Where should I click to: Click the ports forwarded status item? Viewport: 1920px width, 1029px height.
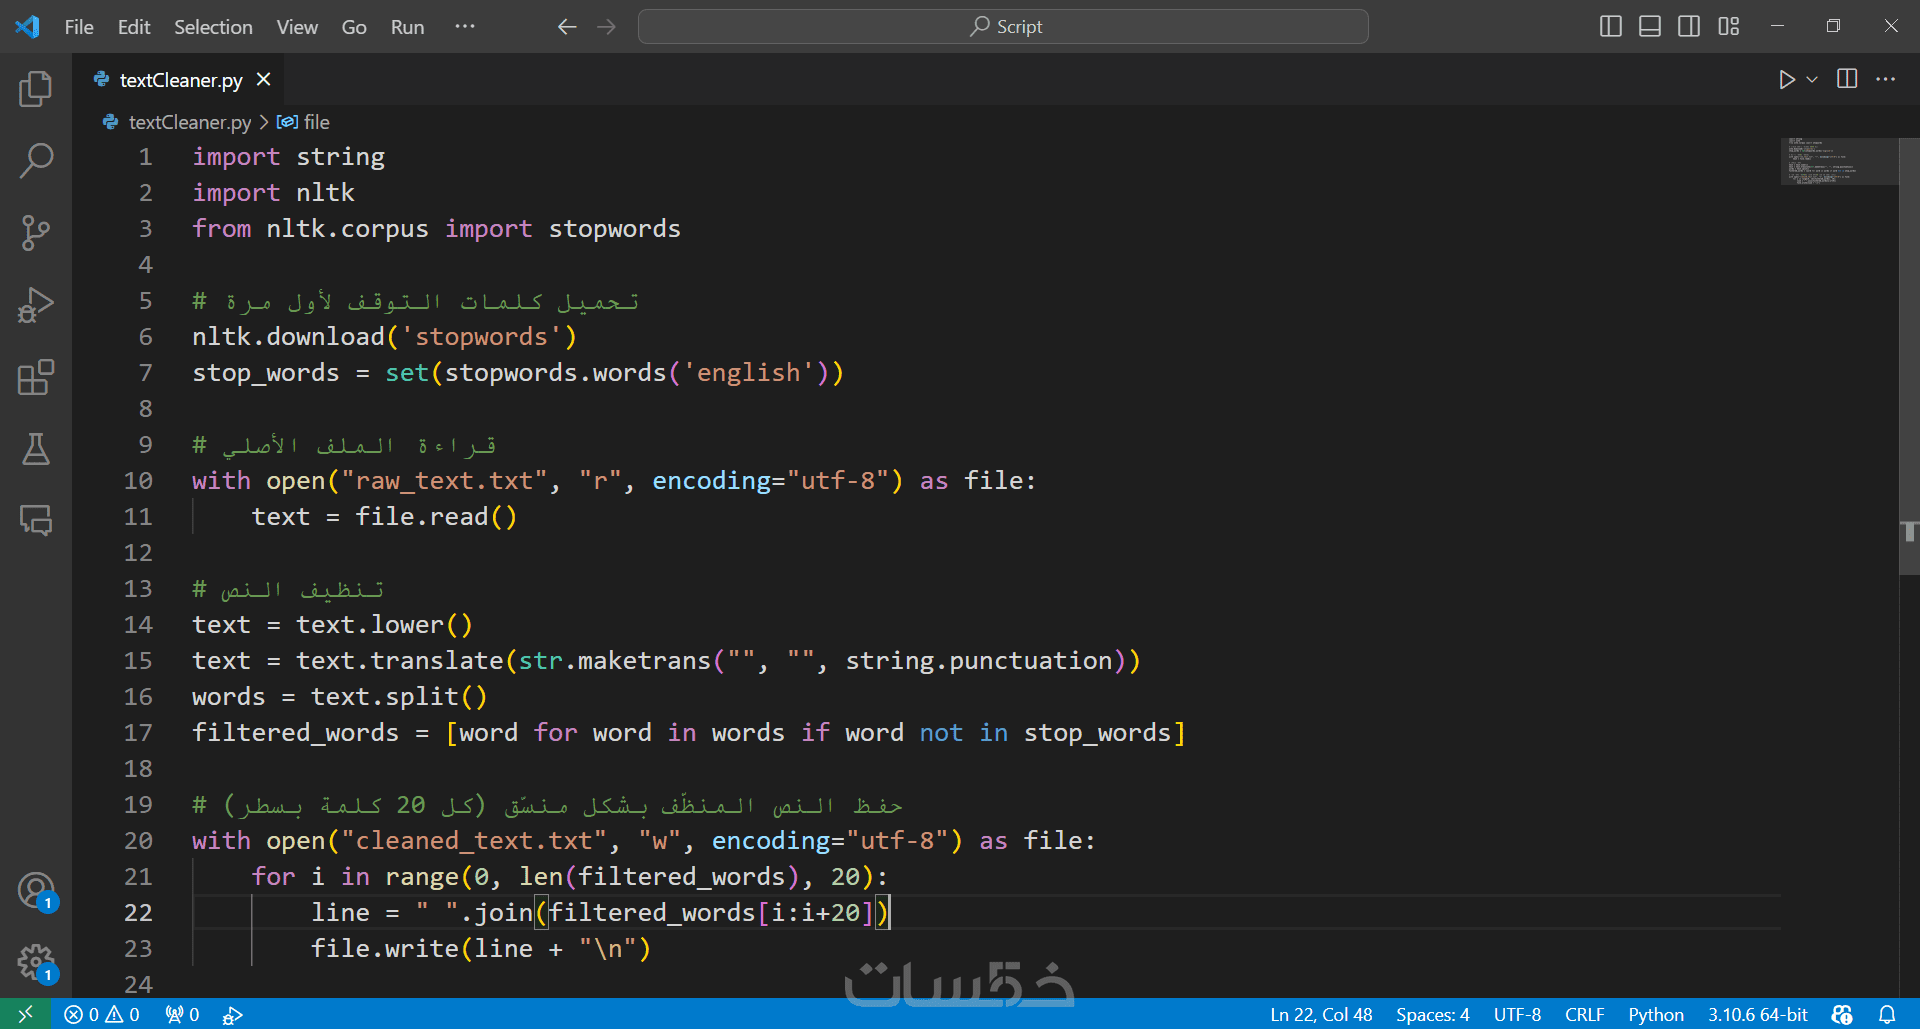pyautogui.click(x=182, y=1014)
